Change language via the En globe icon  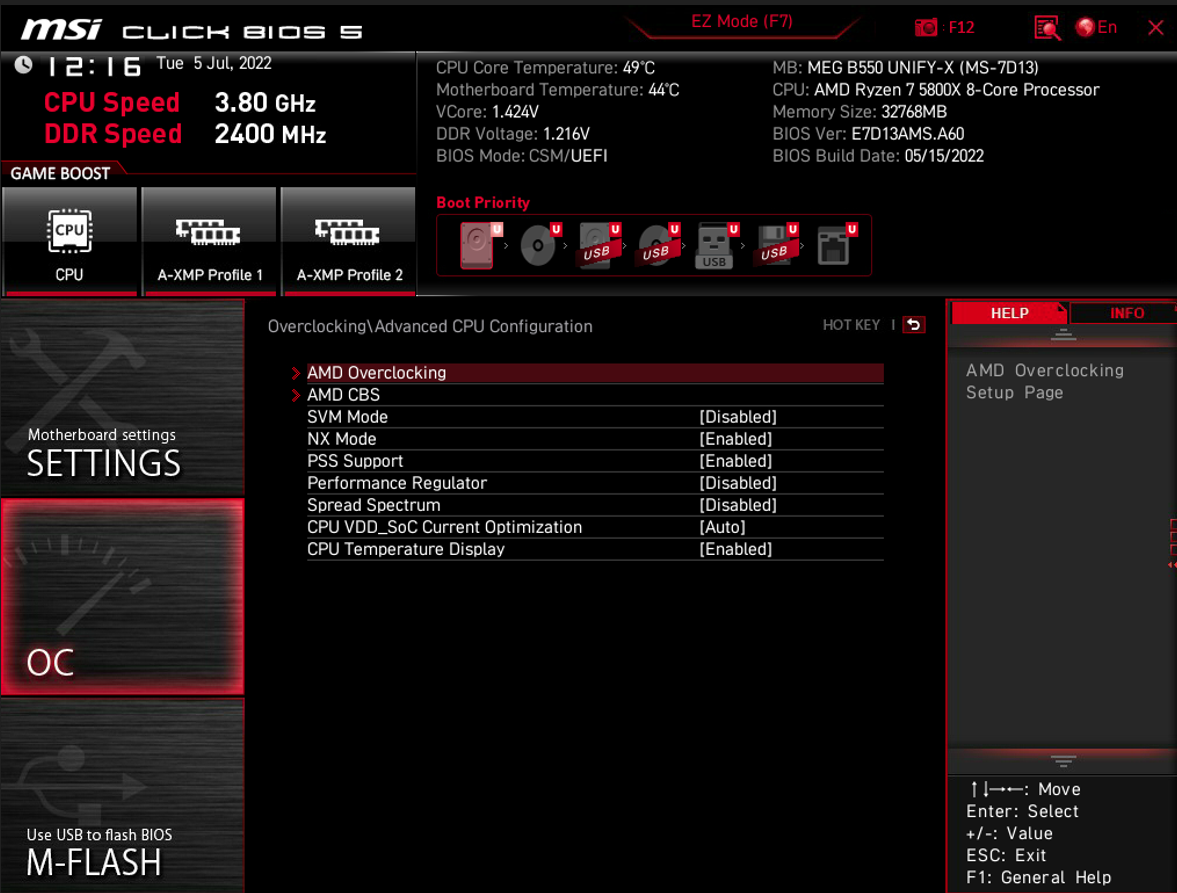click(x=1096, y=28)
